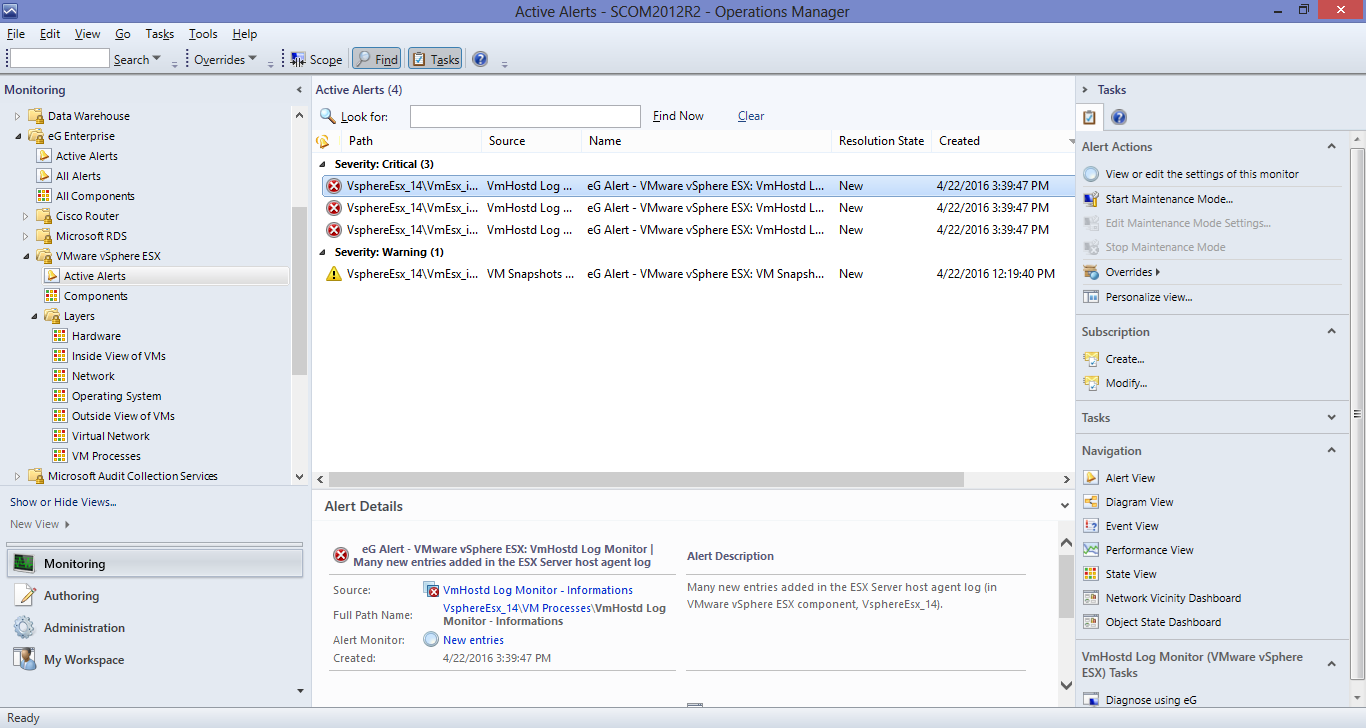Screen dimensions: 1366x728
Task: Open the Tools menu
Action: [x=203, y=34]
